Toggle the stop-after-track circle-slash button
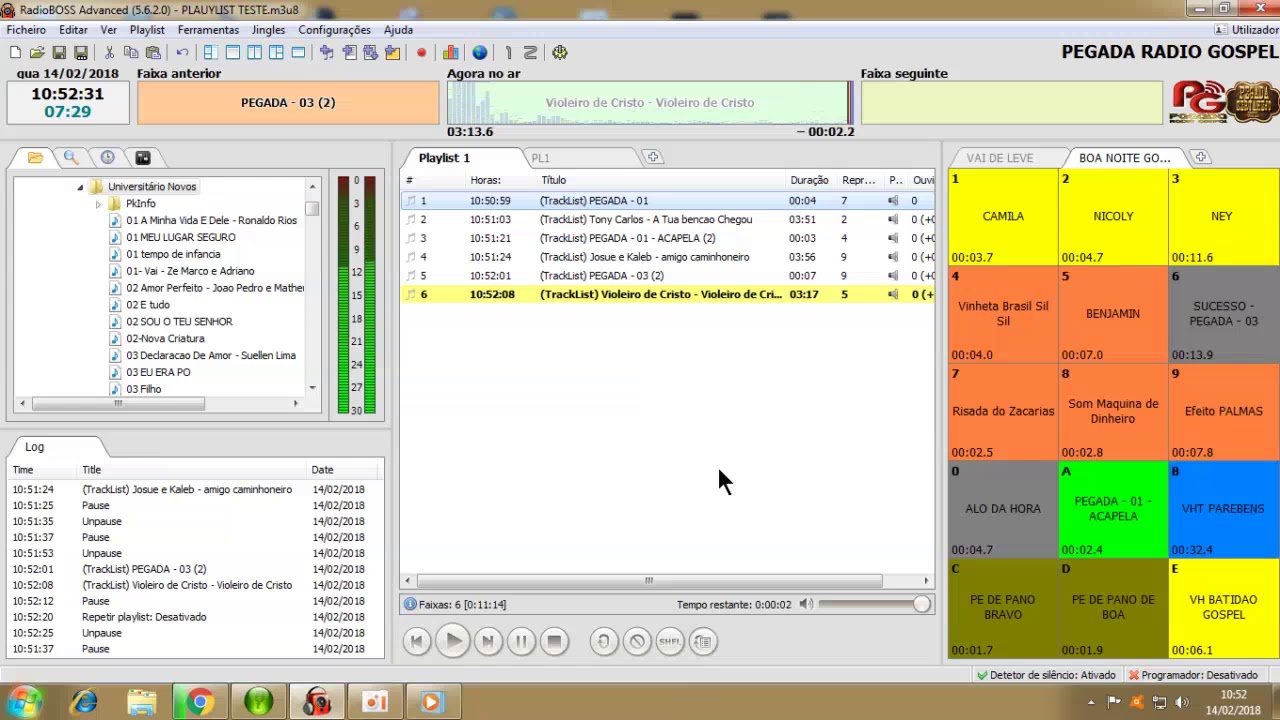1280x720 pixels. [637, 642]
